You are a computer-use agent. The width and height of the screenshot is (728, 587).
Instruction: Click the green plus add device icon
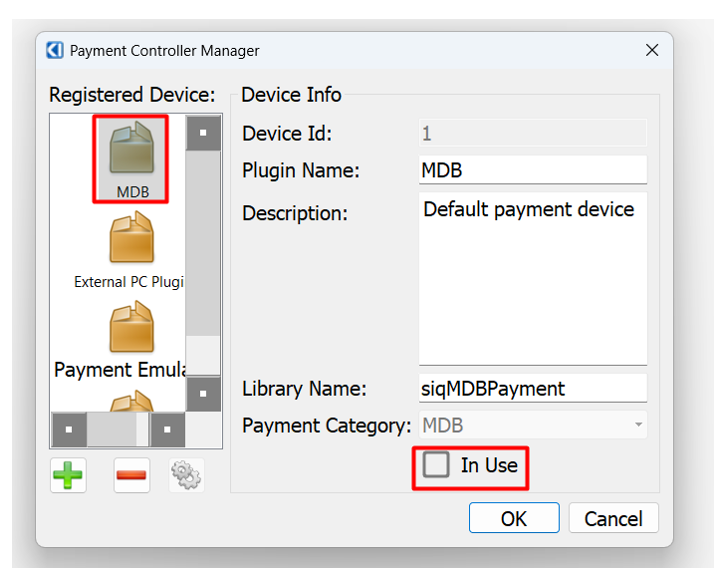(x=68, y=475)
